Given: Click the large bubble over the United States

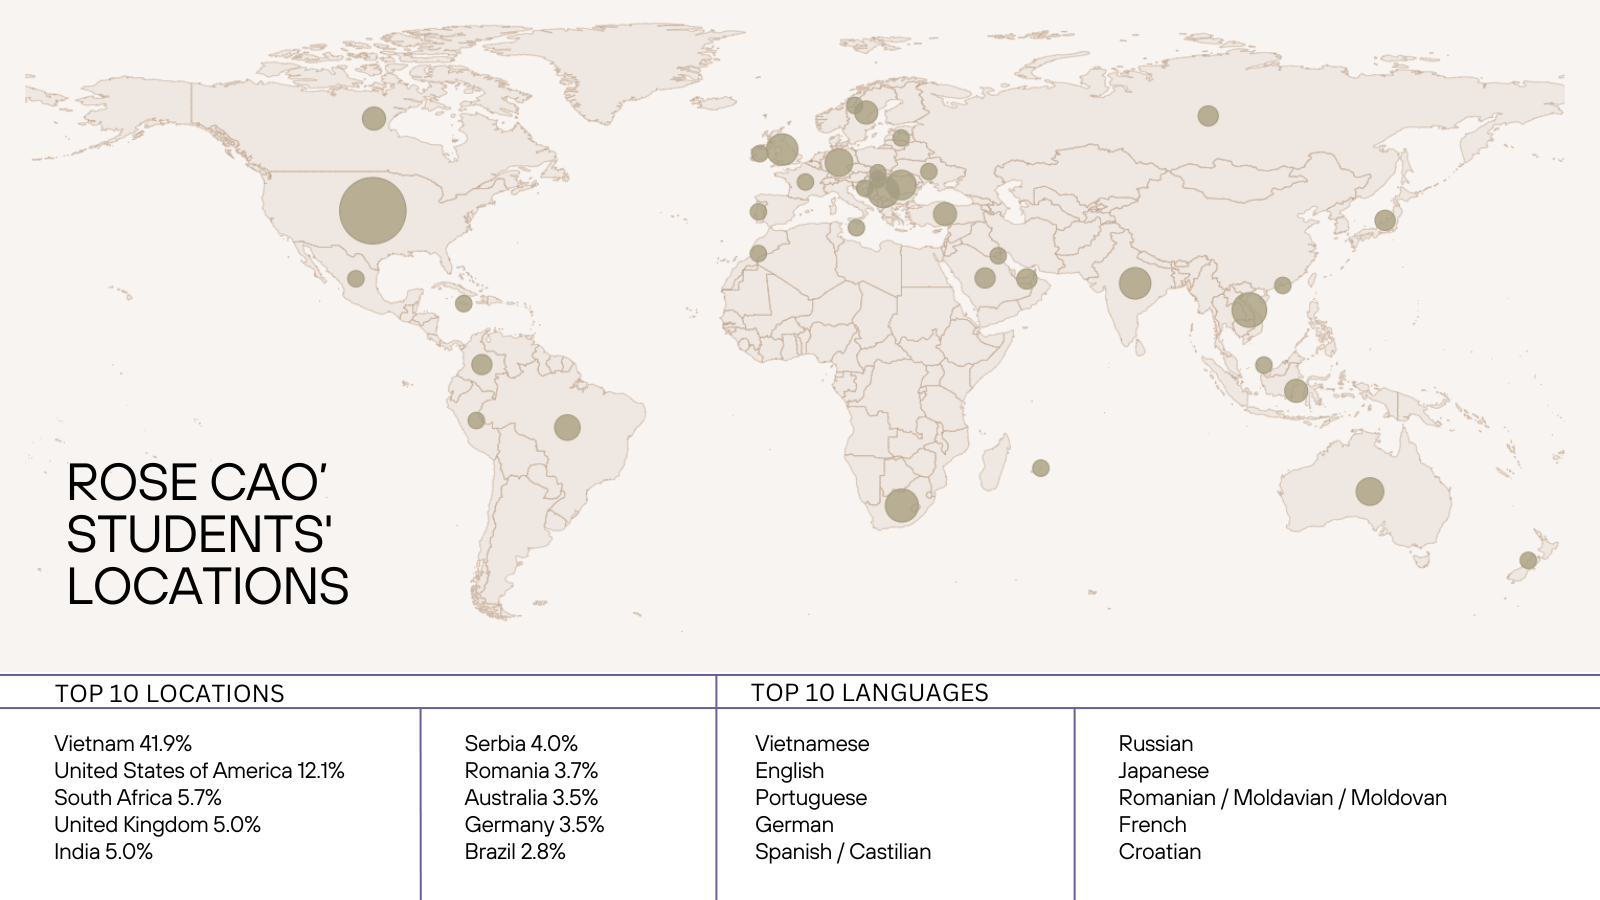Looking at the screenshot, I should tap(373, 211).
